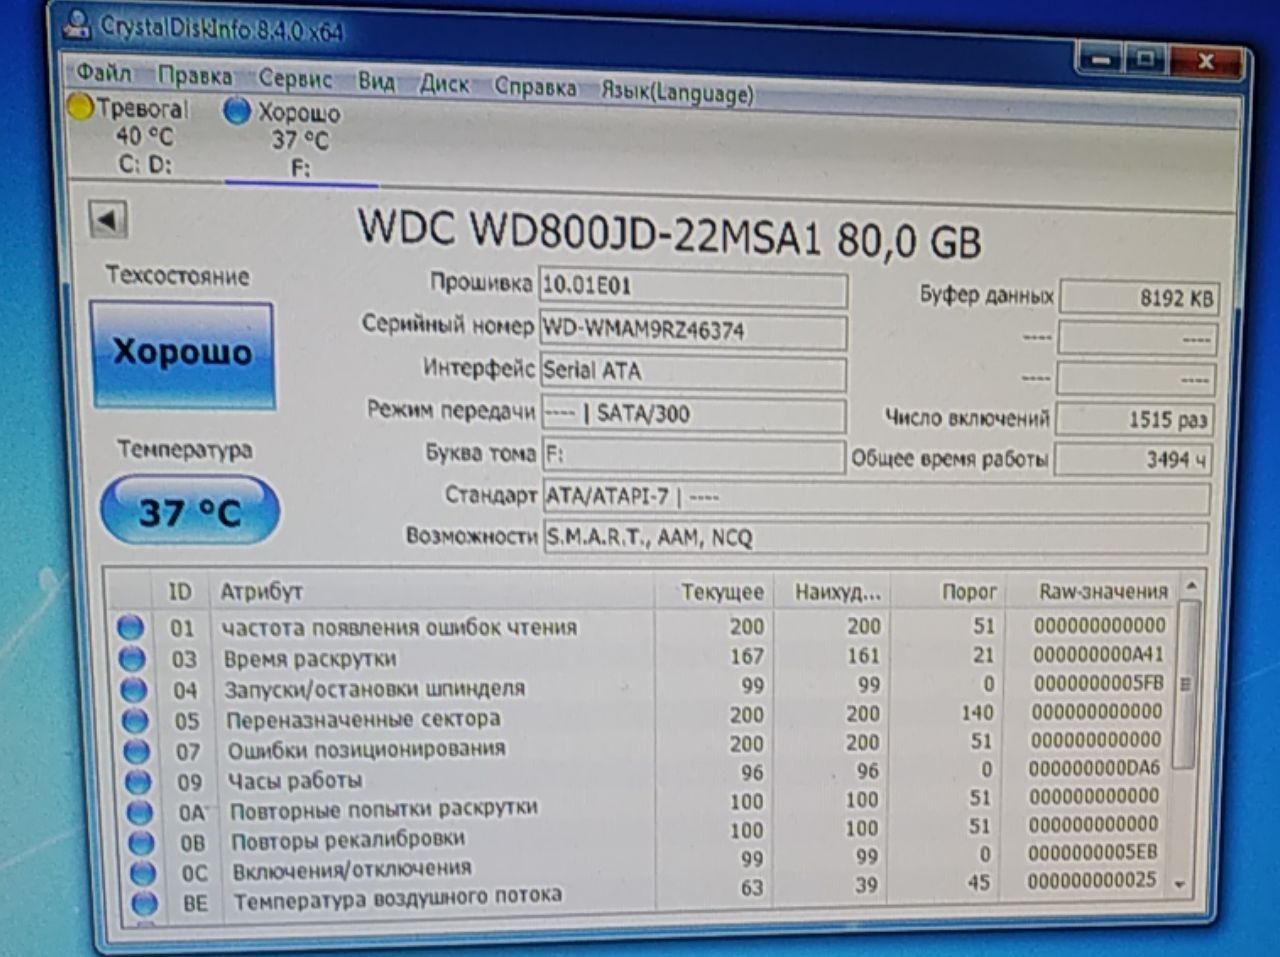Select row Время раскрутки
This screenshot has width=1280, height=957.
coord(642,657)
